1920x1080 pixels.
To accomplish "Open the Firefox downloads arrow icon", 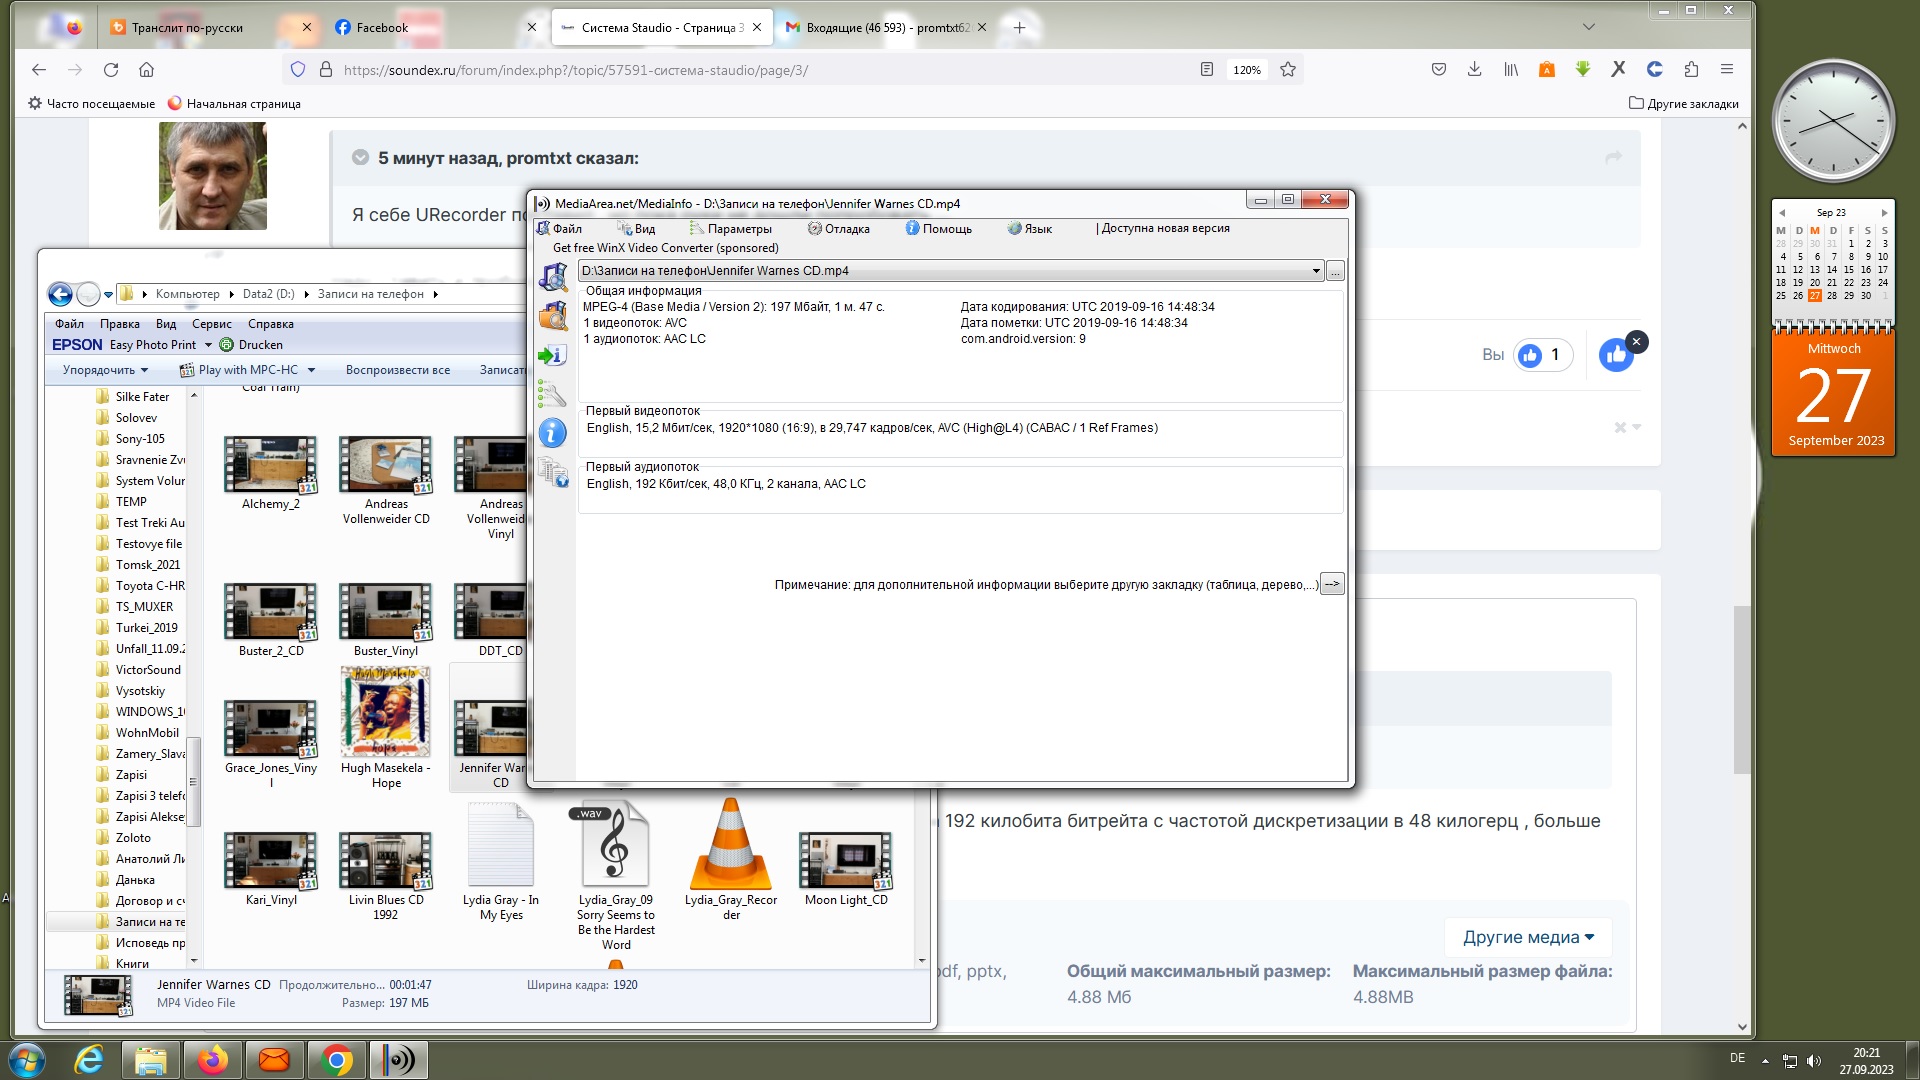I will tap(1474, 70).
